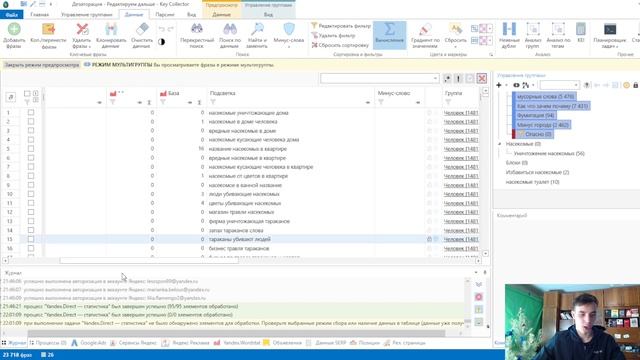Click the Clone data icon

tap(111, 29)
